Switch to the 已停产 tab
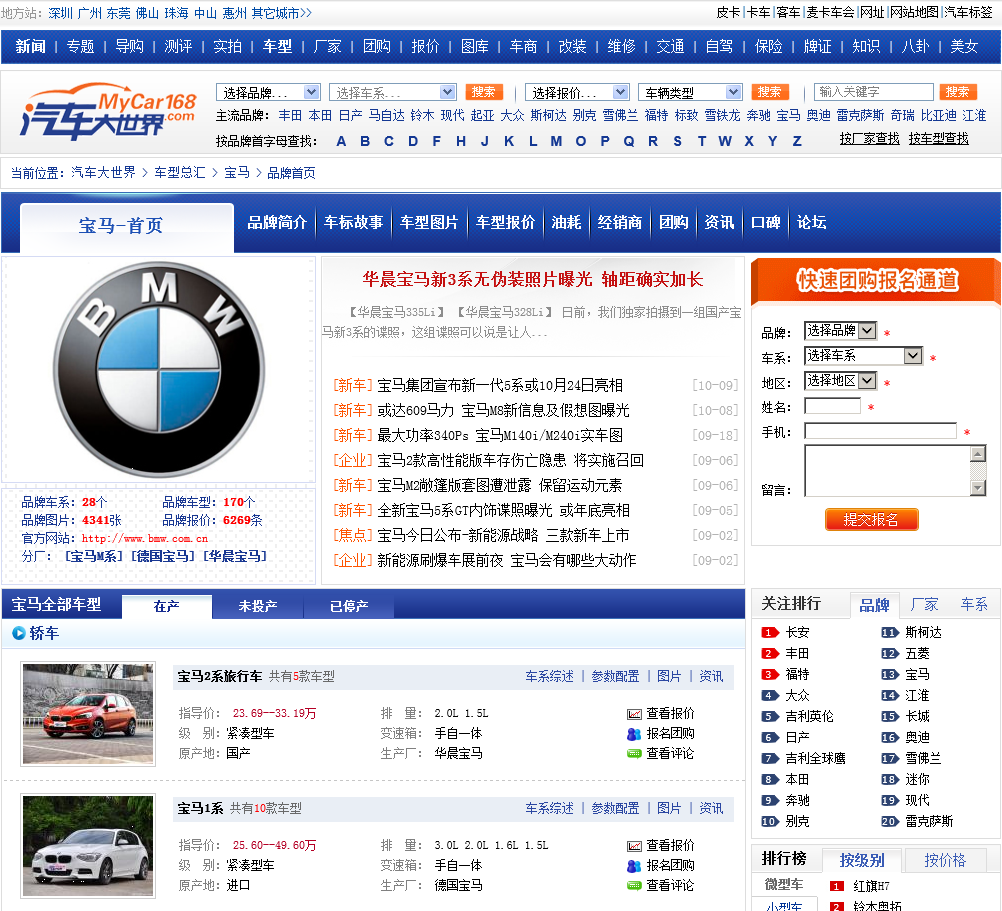This screenshot has height=911, width=1002. (x=349, y=606)
